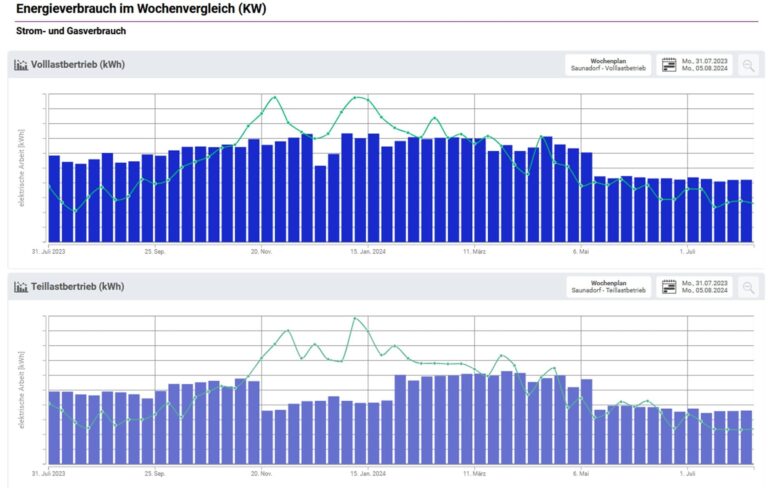
Task: Click the 25. Sep. label in Volllastbetrieb chart
Action: click(x=155, y=251)
